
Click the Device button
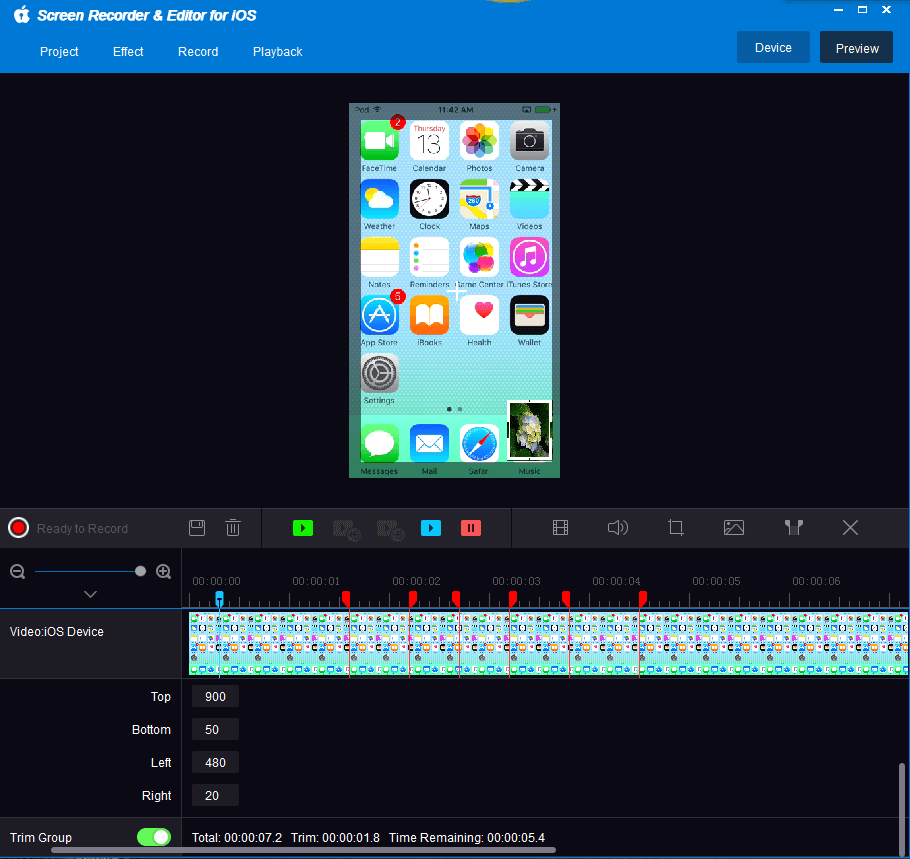tap(773, 48)
